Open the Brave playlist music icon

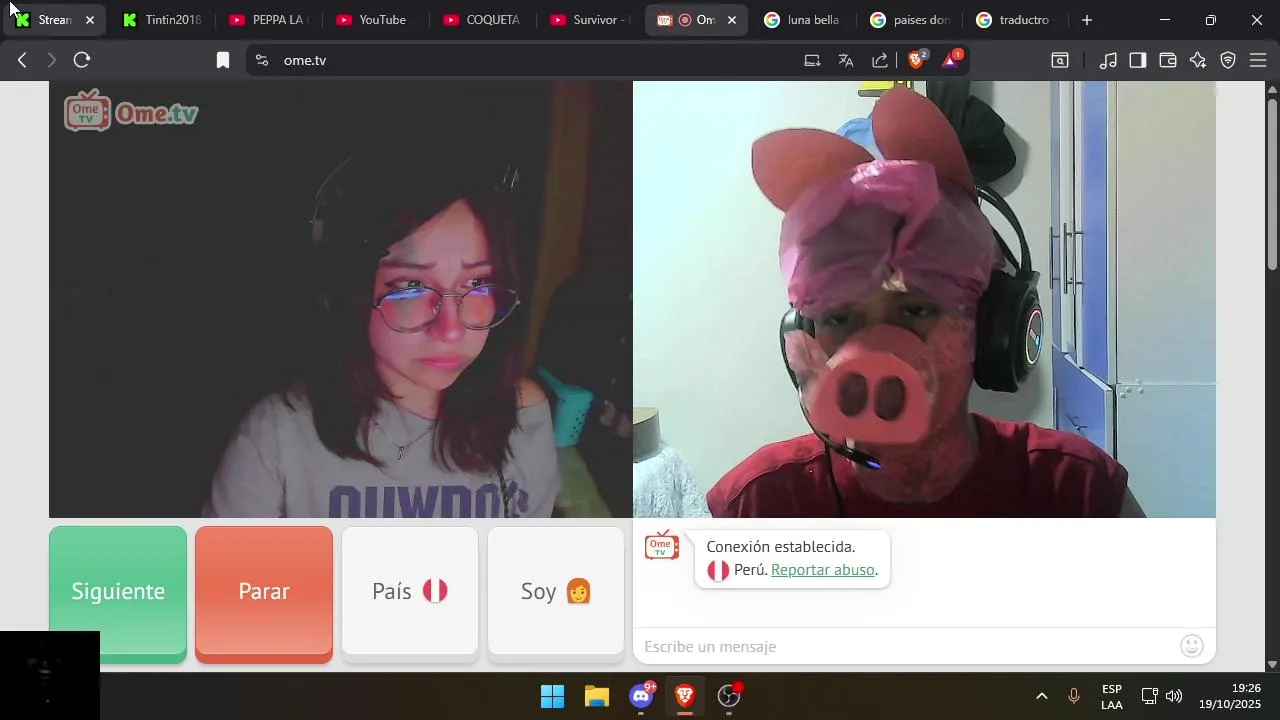1108,60
